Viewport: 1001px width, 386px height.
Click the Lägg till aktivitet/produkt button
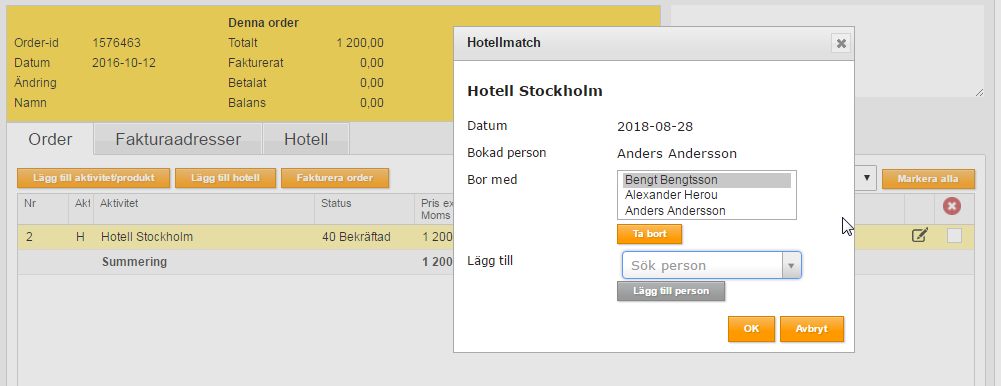coord(94,178)
